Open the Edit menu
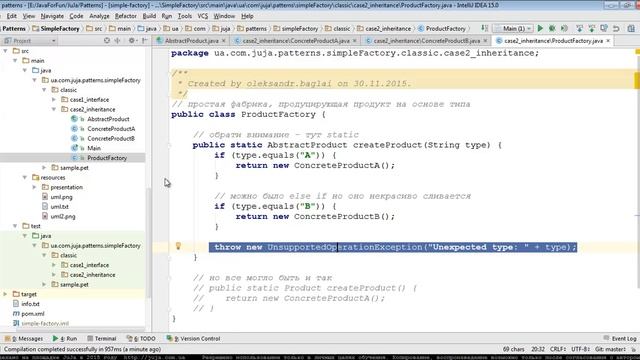 11,16
